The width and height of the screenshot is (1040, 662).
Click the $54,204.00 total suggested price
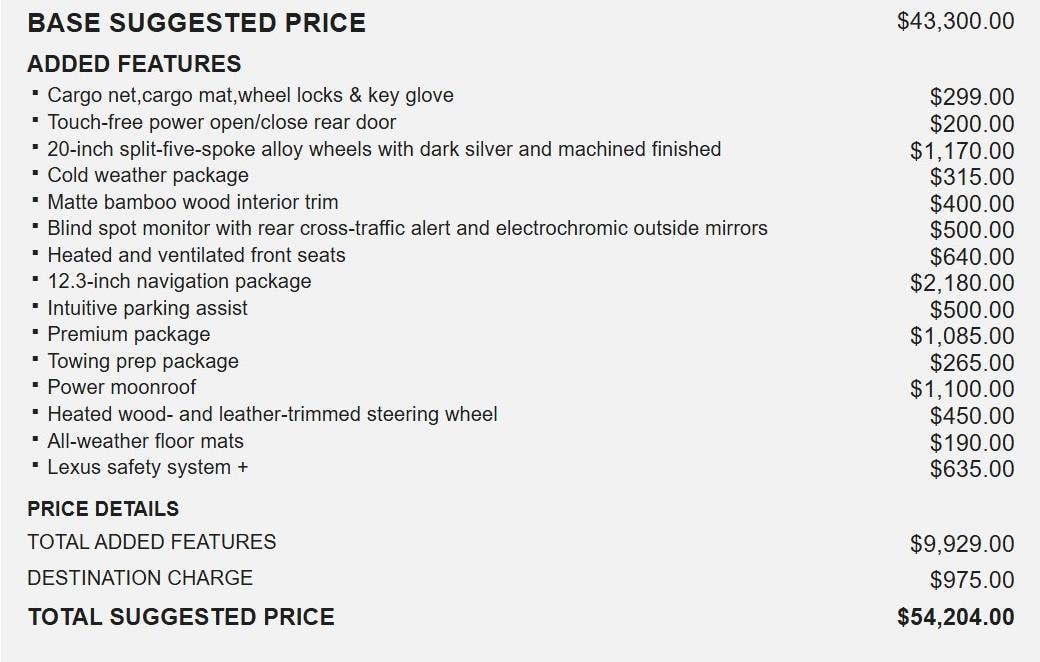tap(955, 617)
